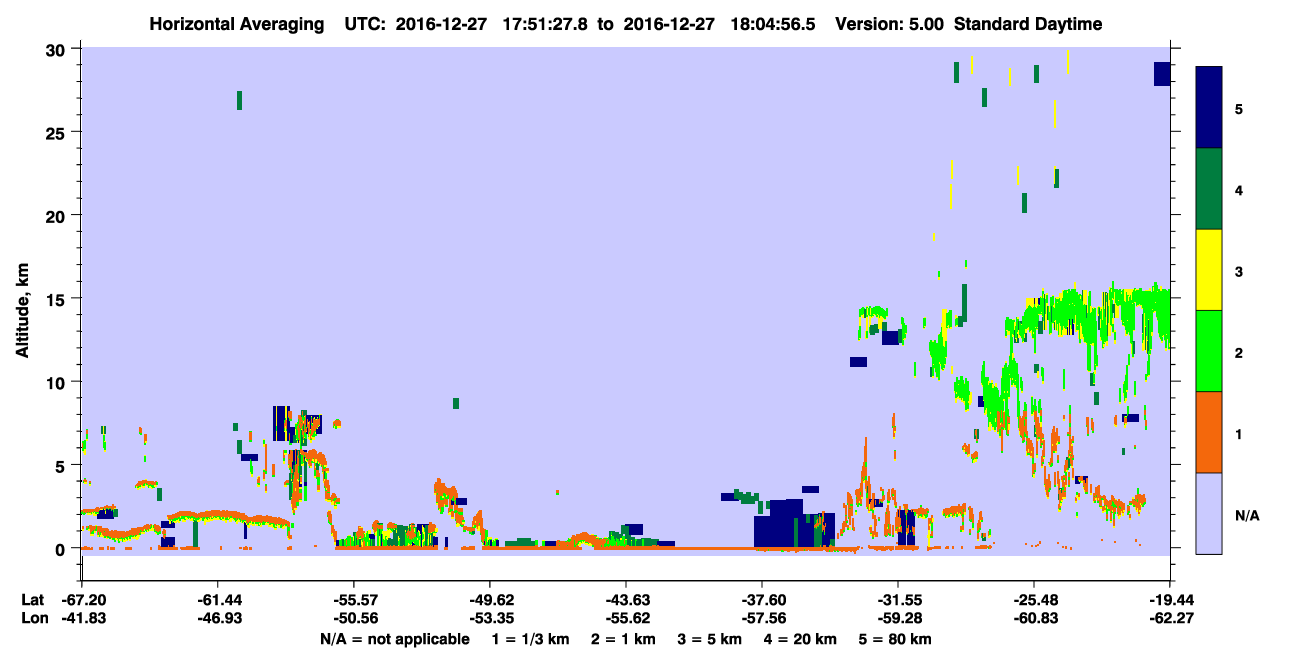The height and width of the screenshot is (667, 1300).
Task: Click the latitude value -49.62
Action: pos(489,600)
